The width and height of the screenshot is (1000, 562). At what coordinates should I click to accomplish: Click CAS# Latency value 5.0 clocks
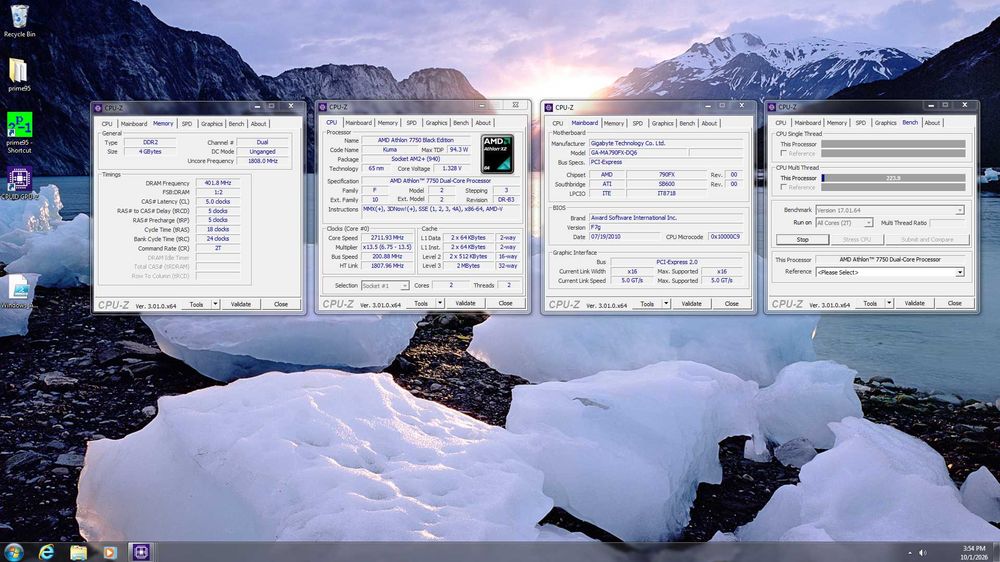click(x=217, y=202)
